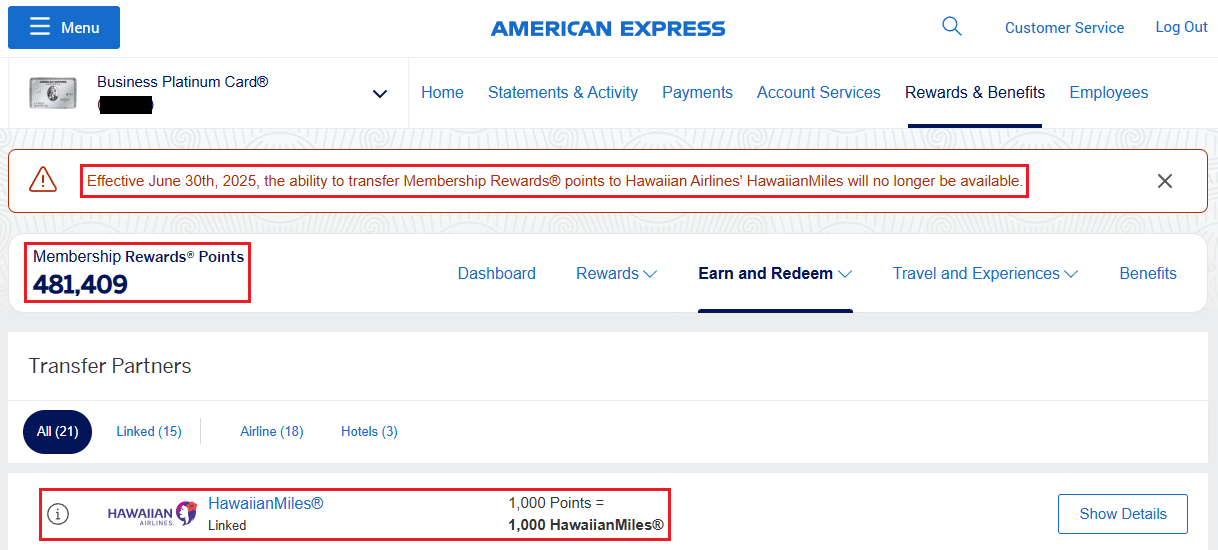Open Statements & Activity tab
The height and width of the screenshot is (550, 1218).
click(563, 92)
